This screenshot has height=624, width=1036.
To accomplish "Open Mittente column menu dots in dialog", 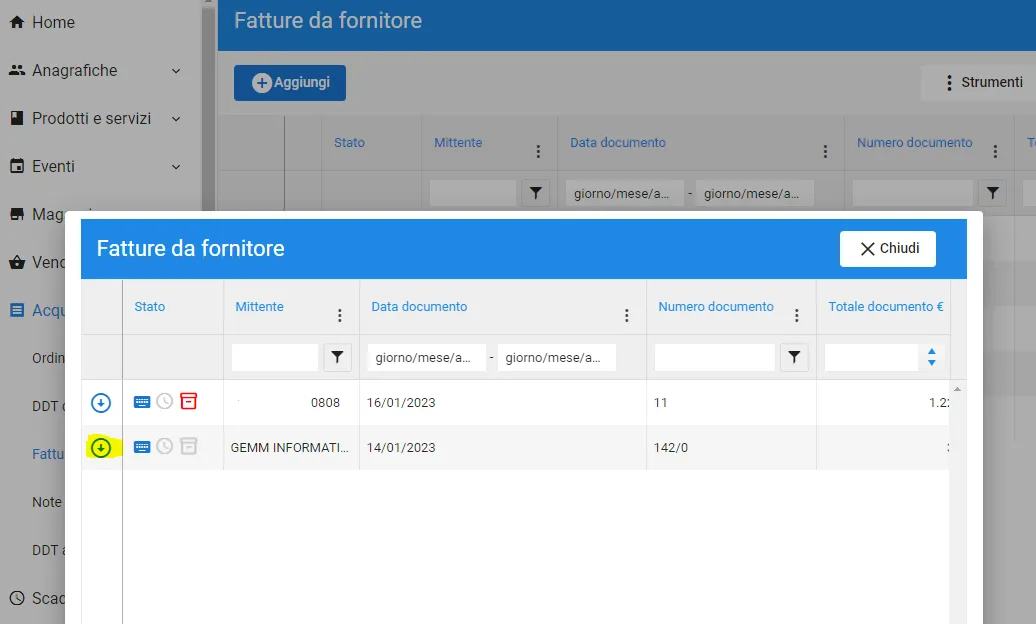I will [340, 315].
